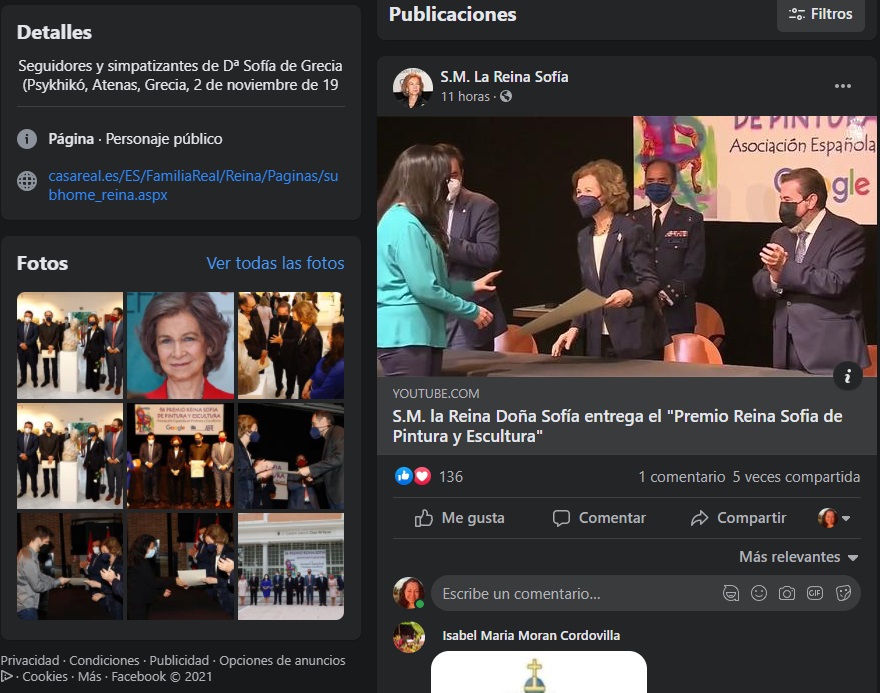Click the info icon beside Página
Screen dimensions: 880x693
[27, 139]
